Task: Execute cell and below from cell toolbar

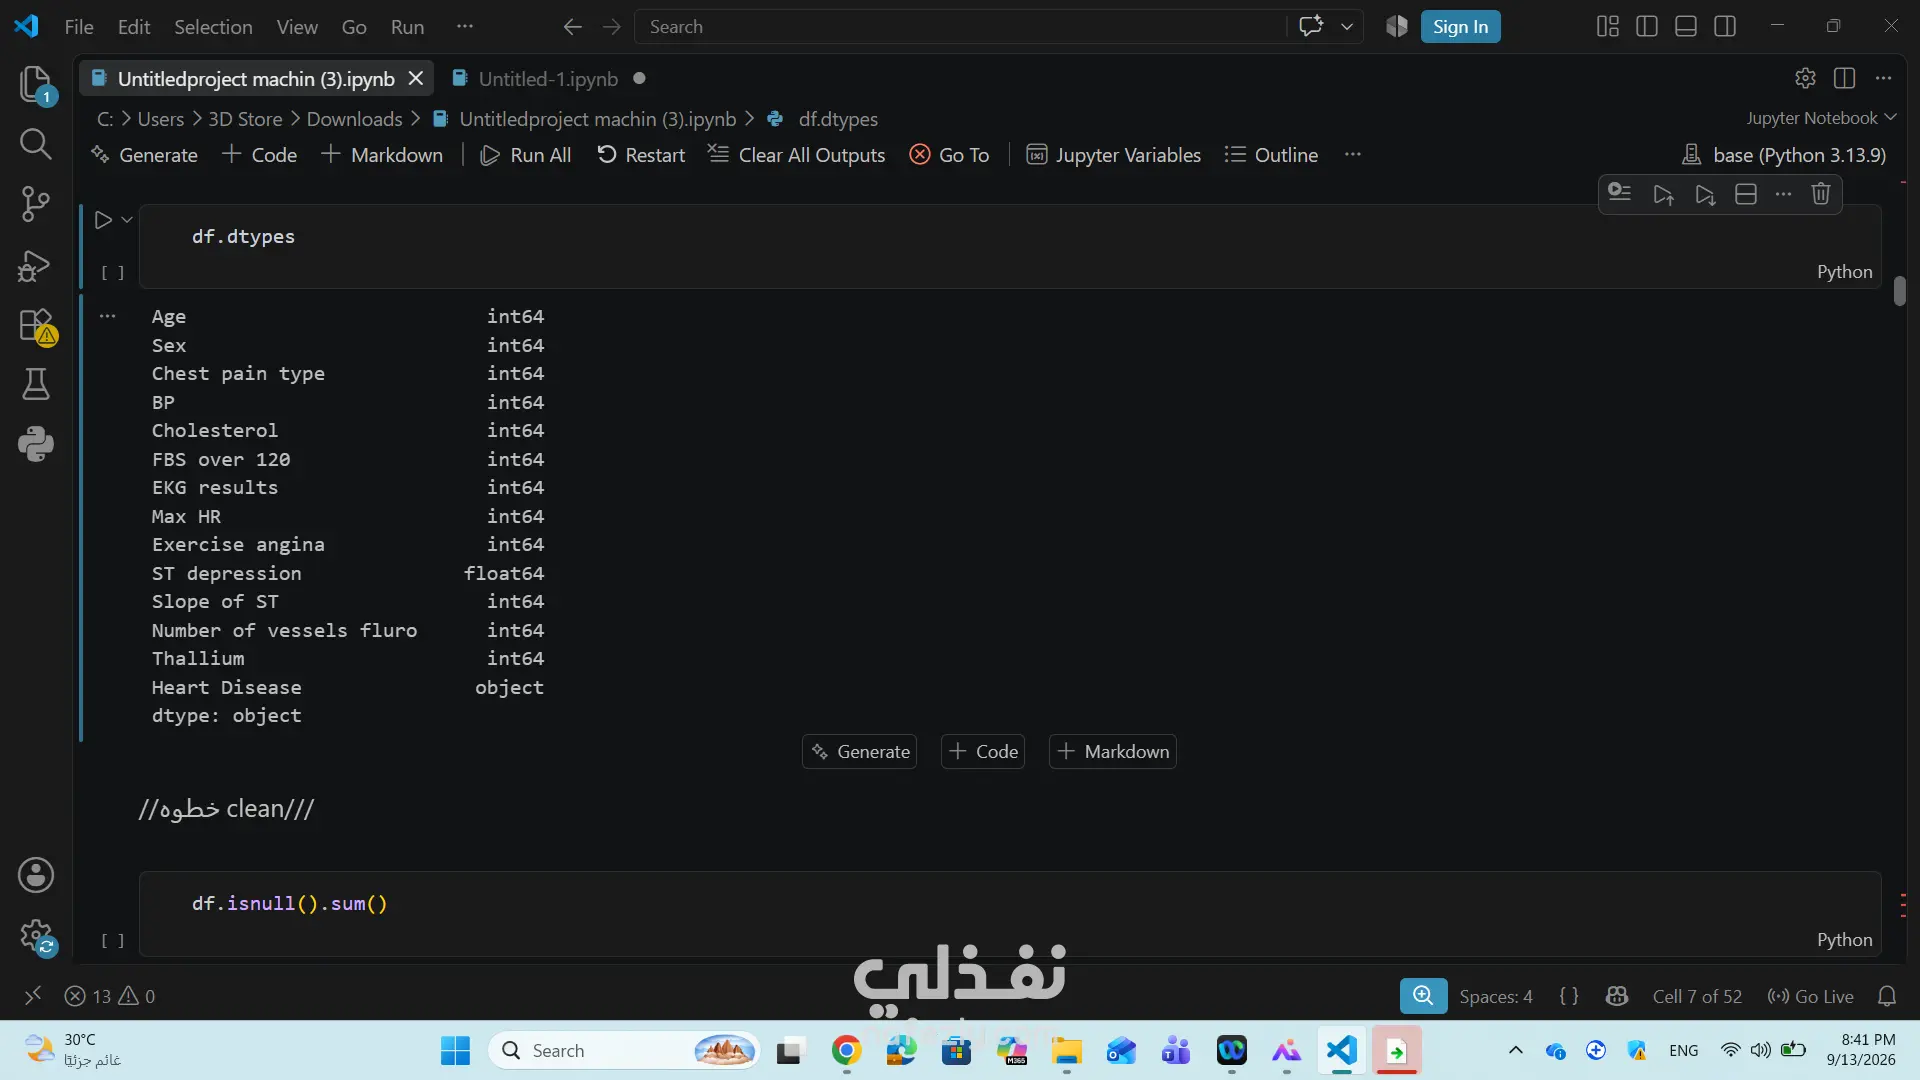Action: 1705,194
